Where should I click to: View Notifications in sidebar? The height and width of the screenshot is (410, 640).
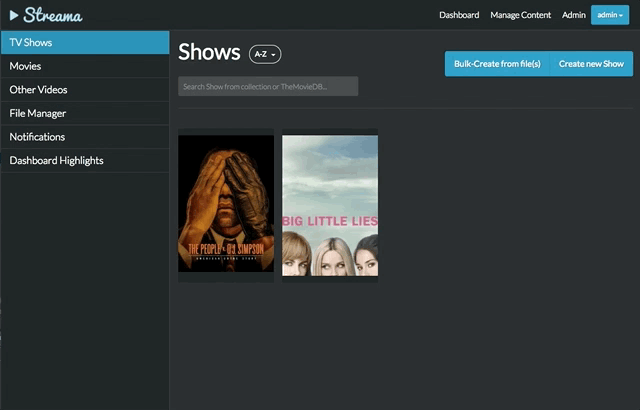pos(85,137)
